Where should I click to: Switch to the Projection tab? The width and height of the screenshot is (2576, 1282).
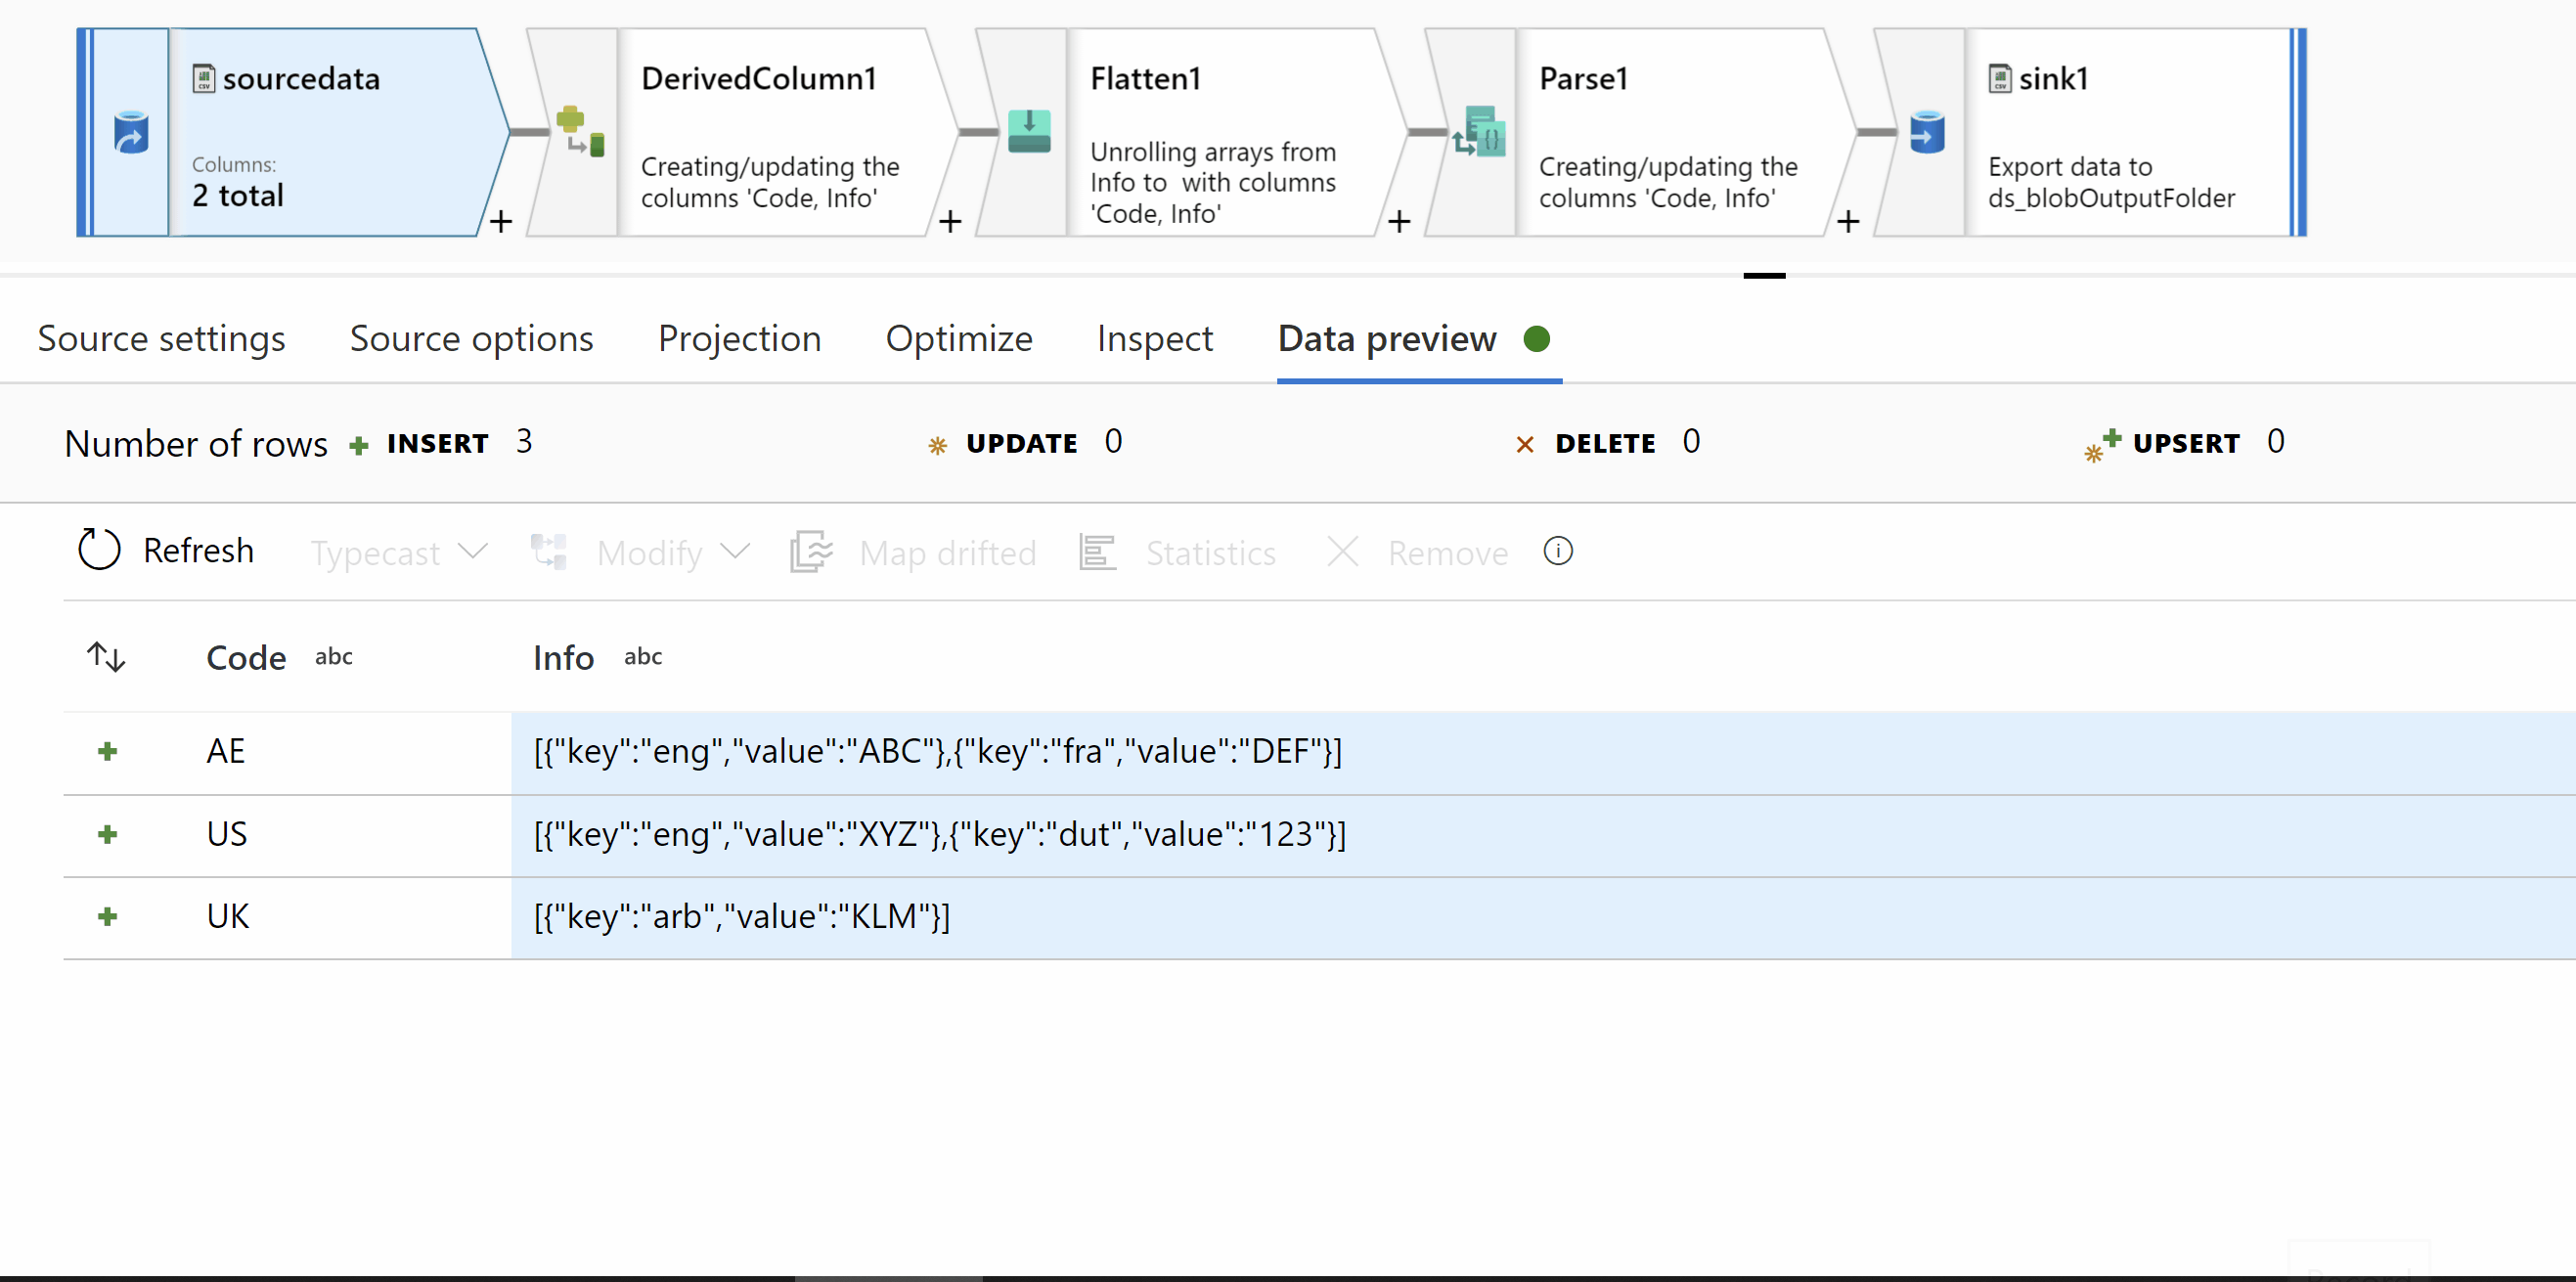point(739,339)
